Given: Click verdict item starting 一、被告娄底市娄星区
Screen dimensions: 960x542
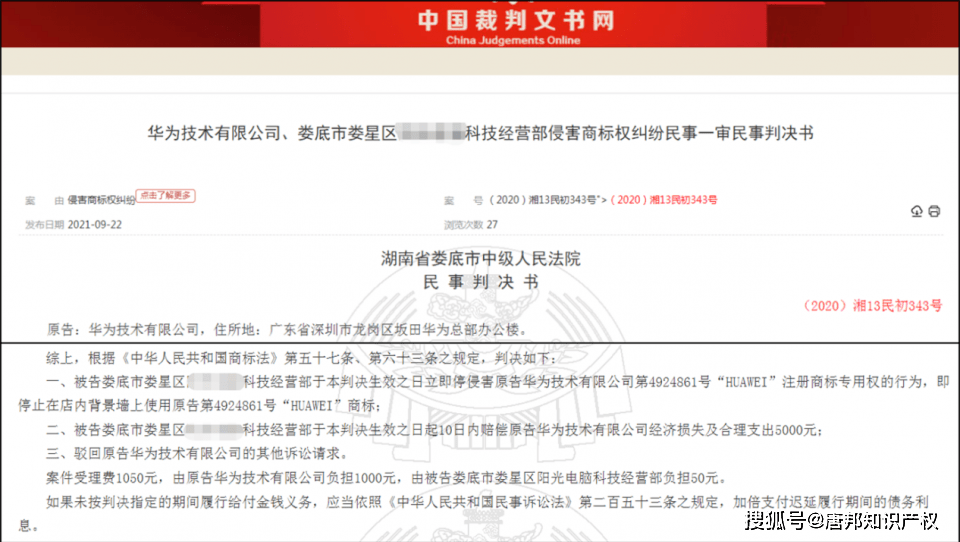Looking at the screenshot, I should click(x=484, y=394).
